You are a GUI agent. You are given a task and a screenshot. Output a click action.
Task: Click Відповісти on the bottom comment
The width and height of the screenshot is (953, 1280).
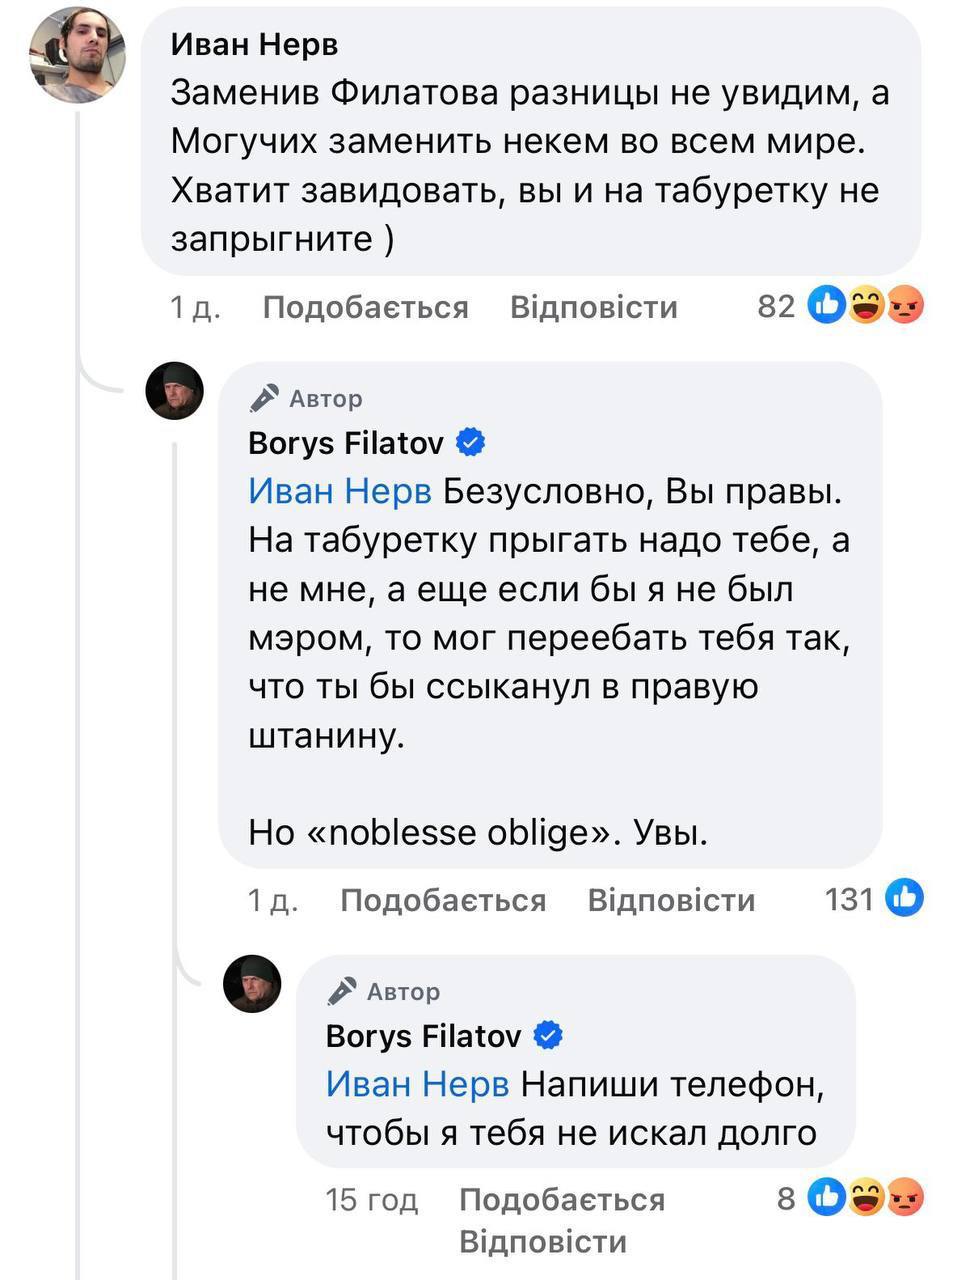tap(542, 1240)
